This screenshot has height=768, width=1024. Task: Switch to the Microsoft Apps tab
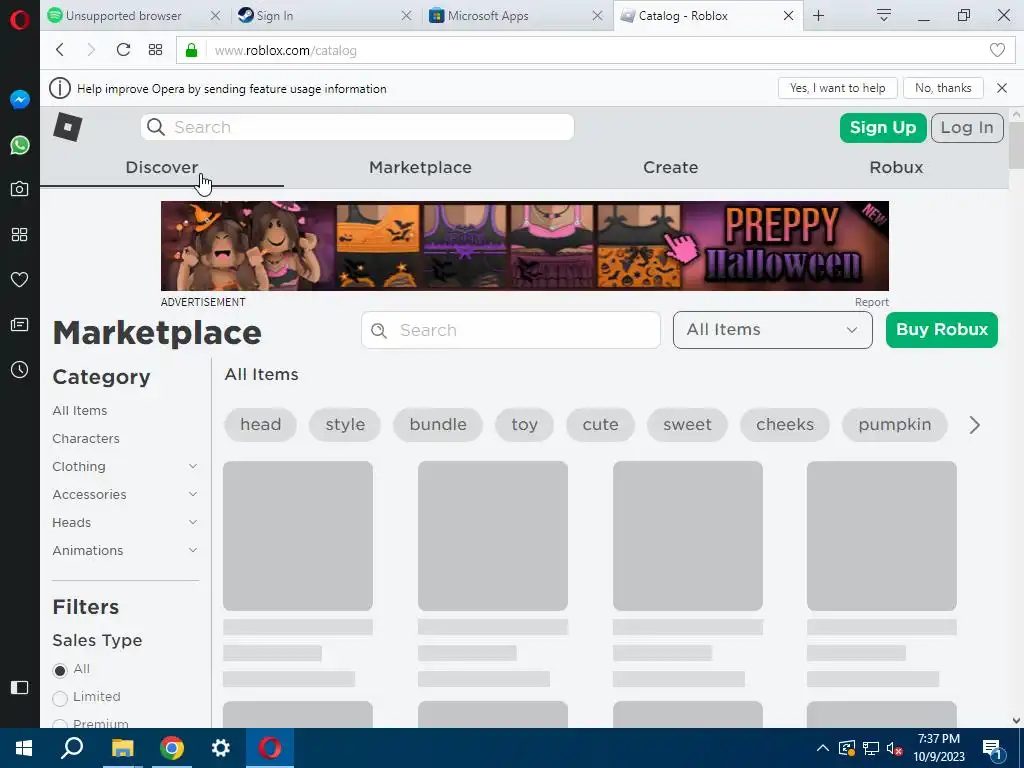[x=488, y=16]
